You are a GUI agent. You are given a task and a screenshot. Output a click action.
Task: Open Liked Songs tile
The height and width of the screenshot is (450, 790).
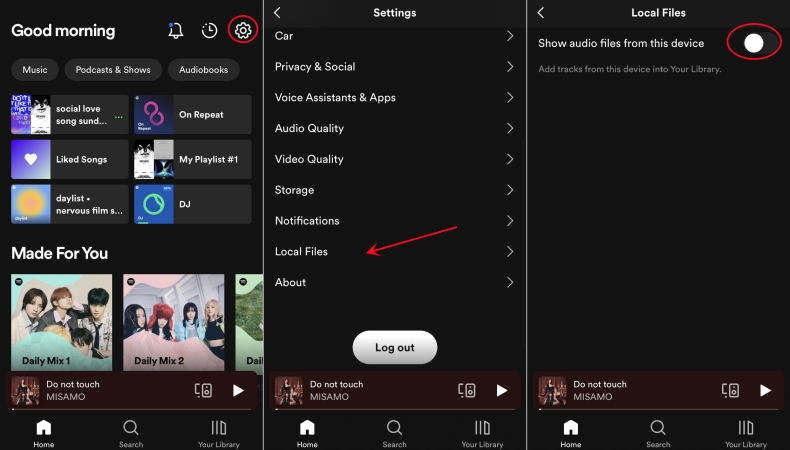pyautogui.click(x=70, y=159)
